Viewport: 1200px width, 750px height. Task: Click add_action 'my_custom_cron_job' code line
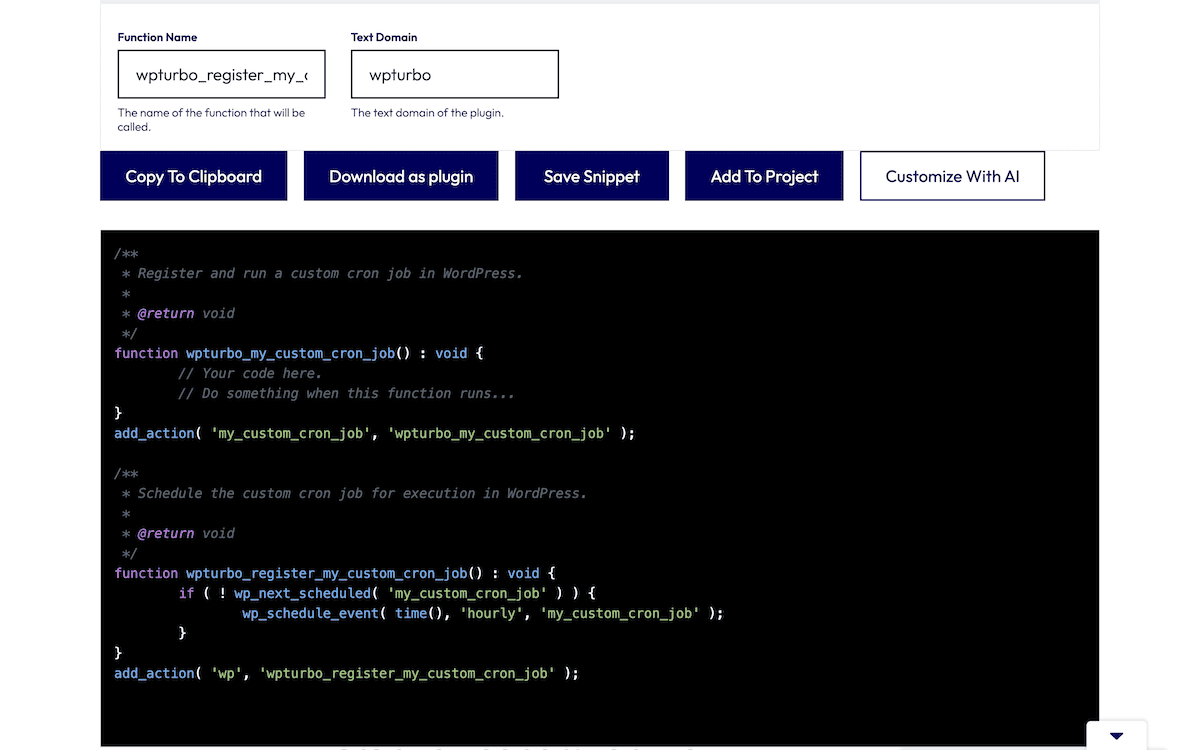(x=375, y=433)
